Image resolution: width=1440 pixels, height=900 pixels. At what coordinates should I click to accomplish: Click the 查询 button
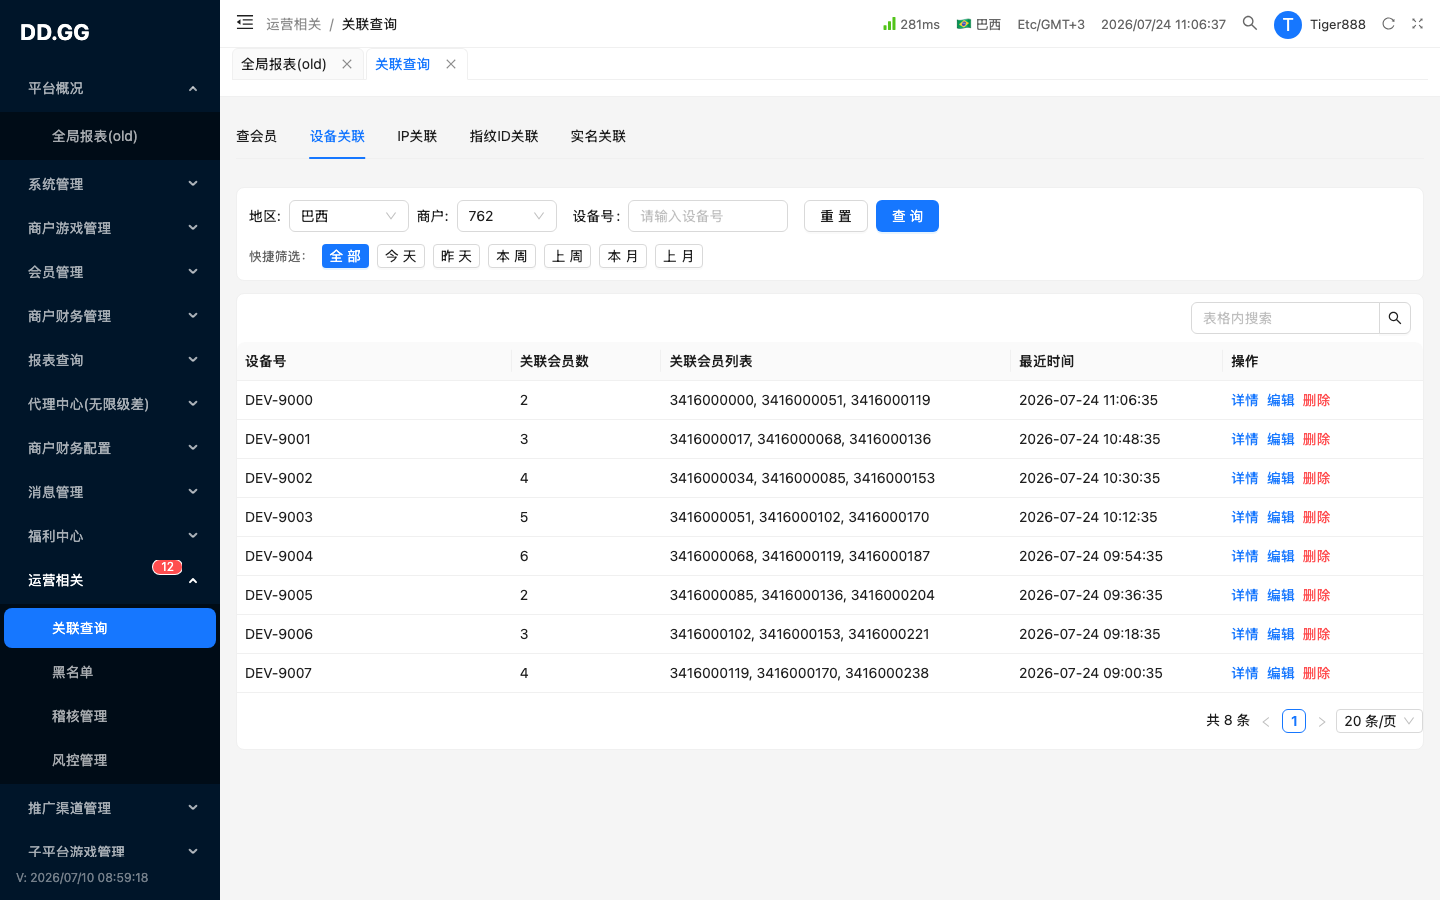tap(907, 216)
